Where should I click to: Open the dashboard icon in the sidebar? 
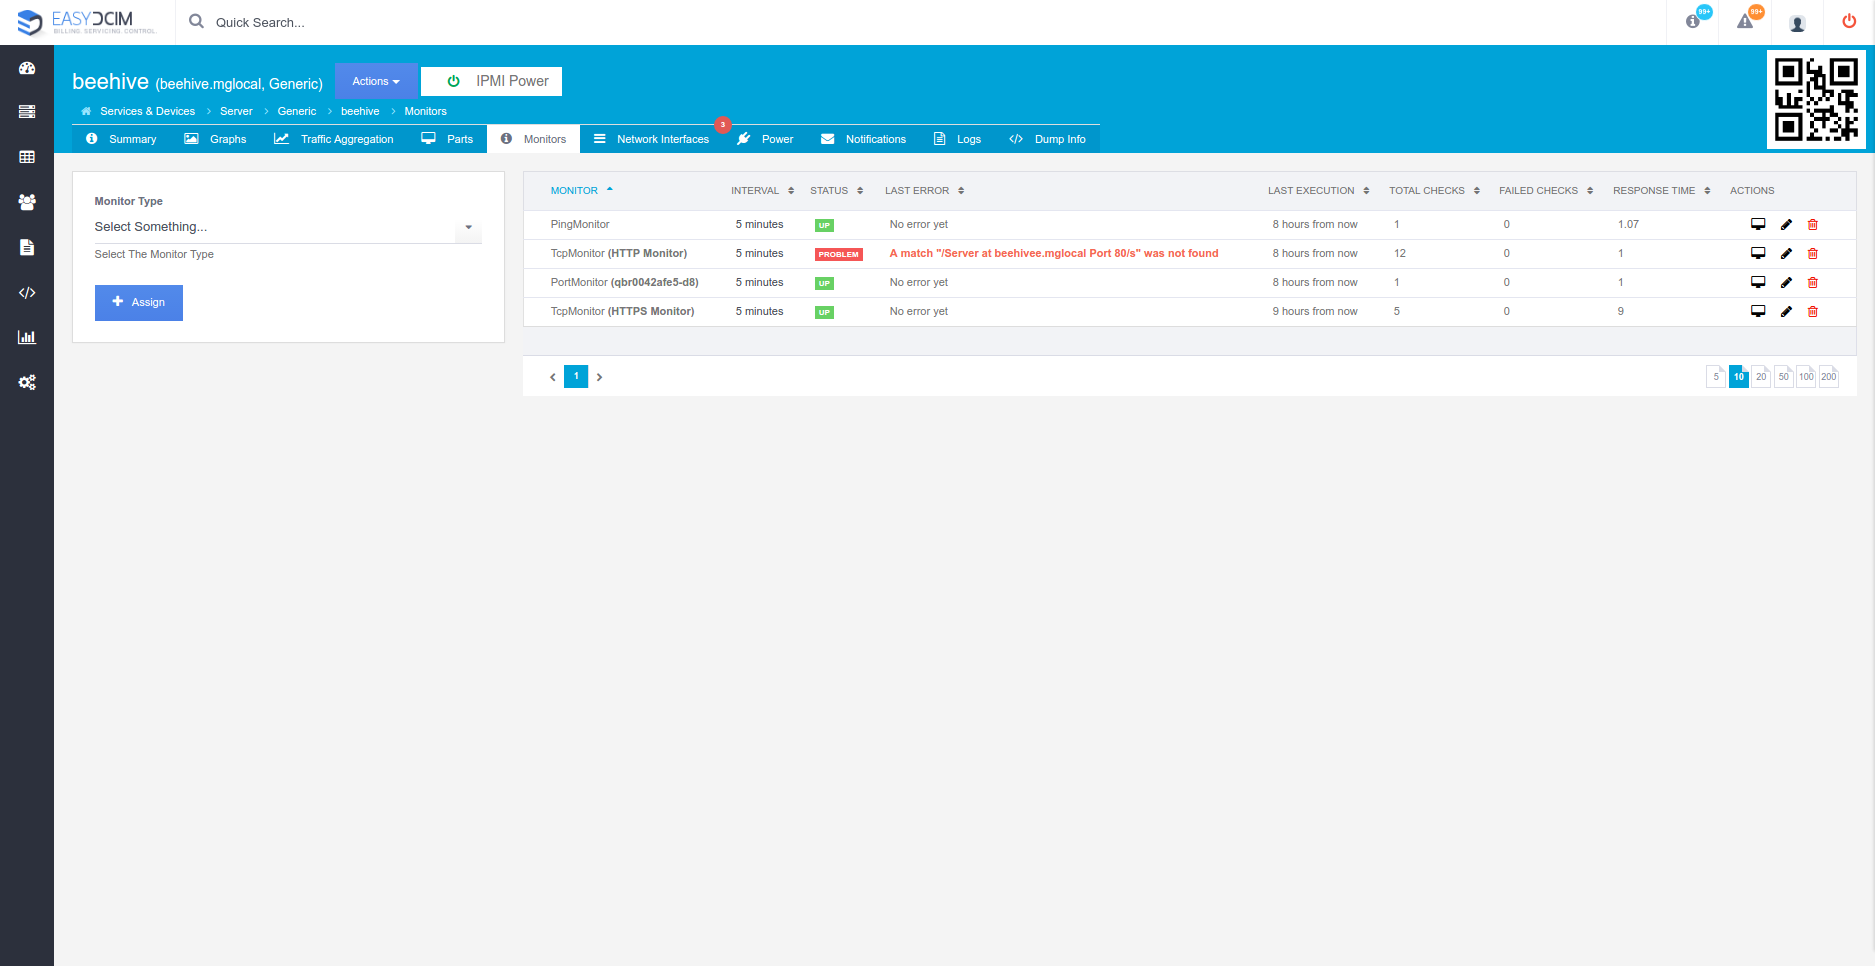pyautogui.click(x=27, y=68)
